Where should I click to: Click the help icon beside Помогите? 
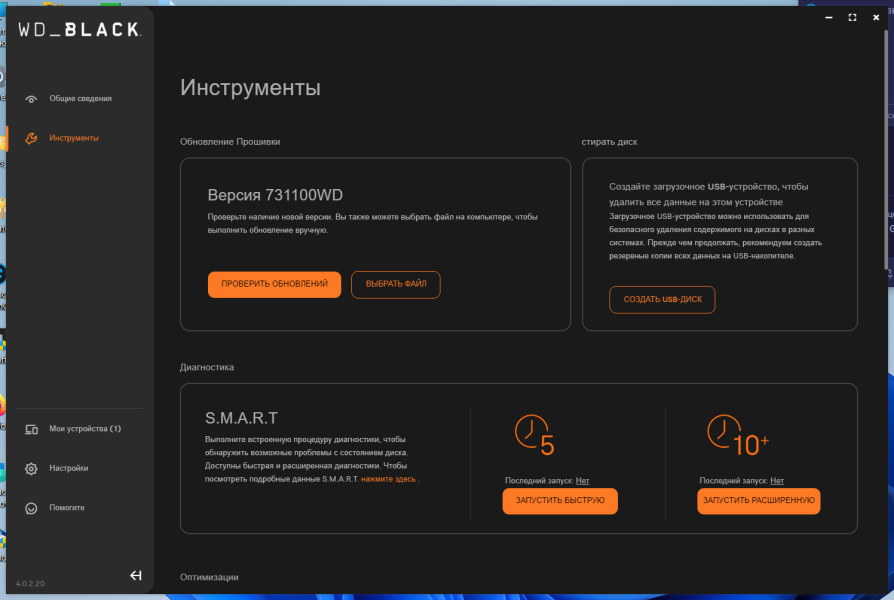[x=31, y=508]
